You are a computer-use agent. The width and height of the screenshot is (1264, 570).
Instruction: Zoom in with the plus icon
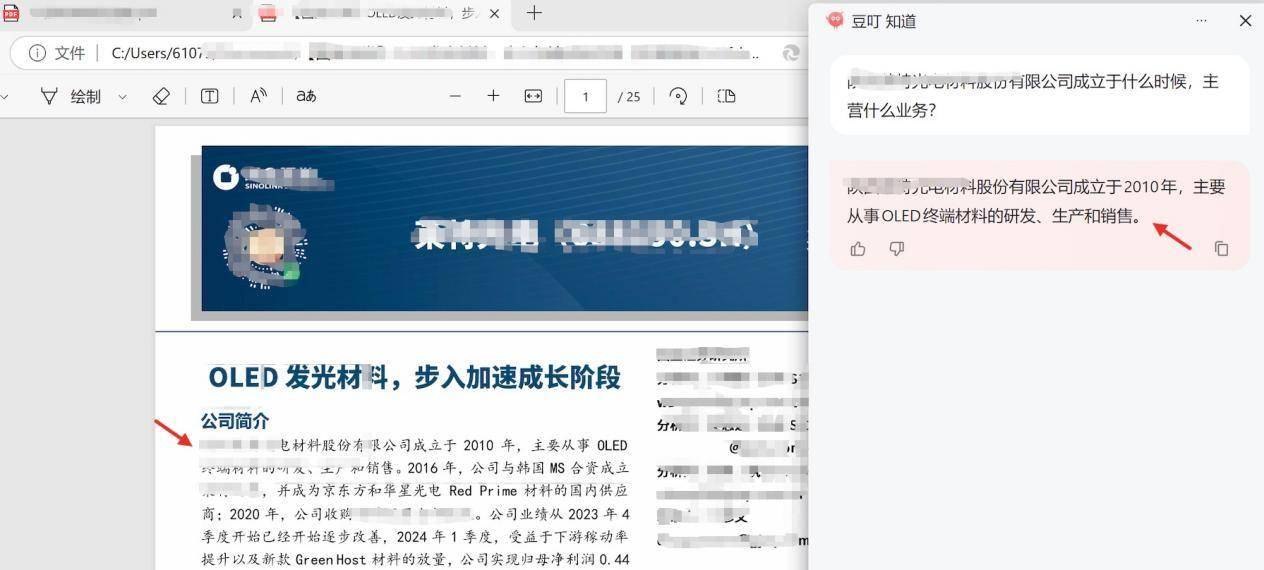493,96
